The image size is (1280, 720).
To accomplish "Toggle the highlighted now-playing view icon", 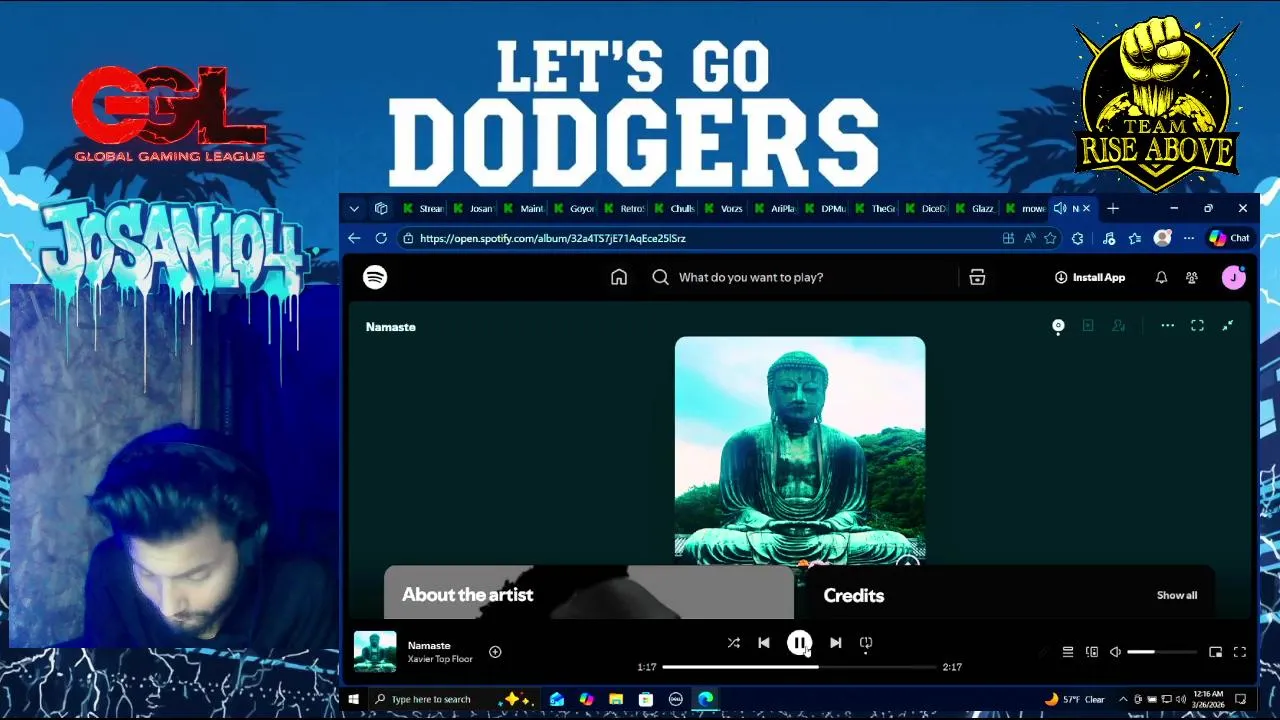I will [x=1058, y=326].
